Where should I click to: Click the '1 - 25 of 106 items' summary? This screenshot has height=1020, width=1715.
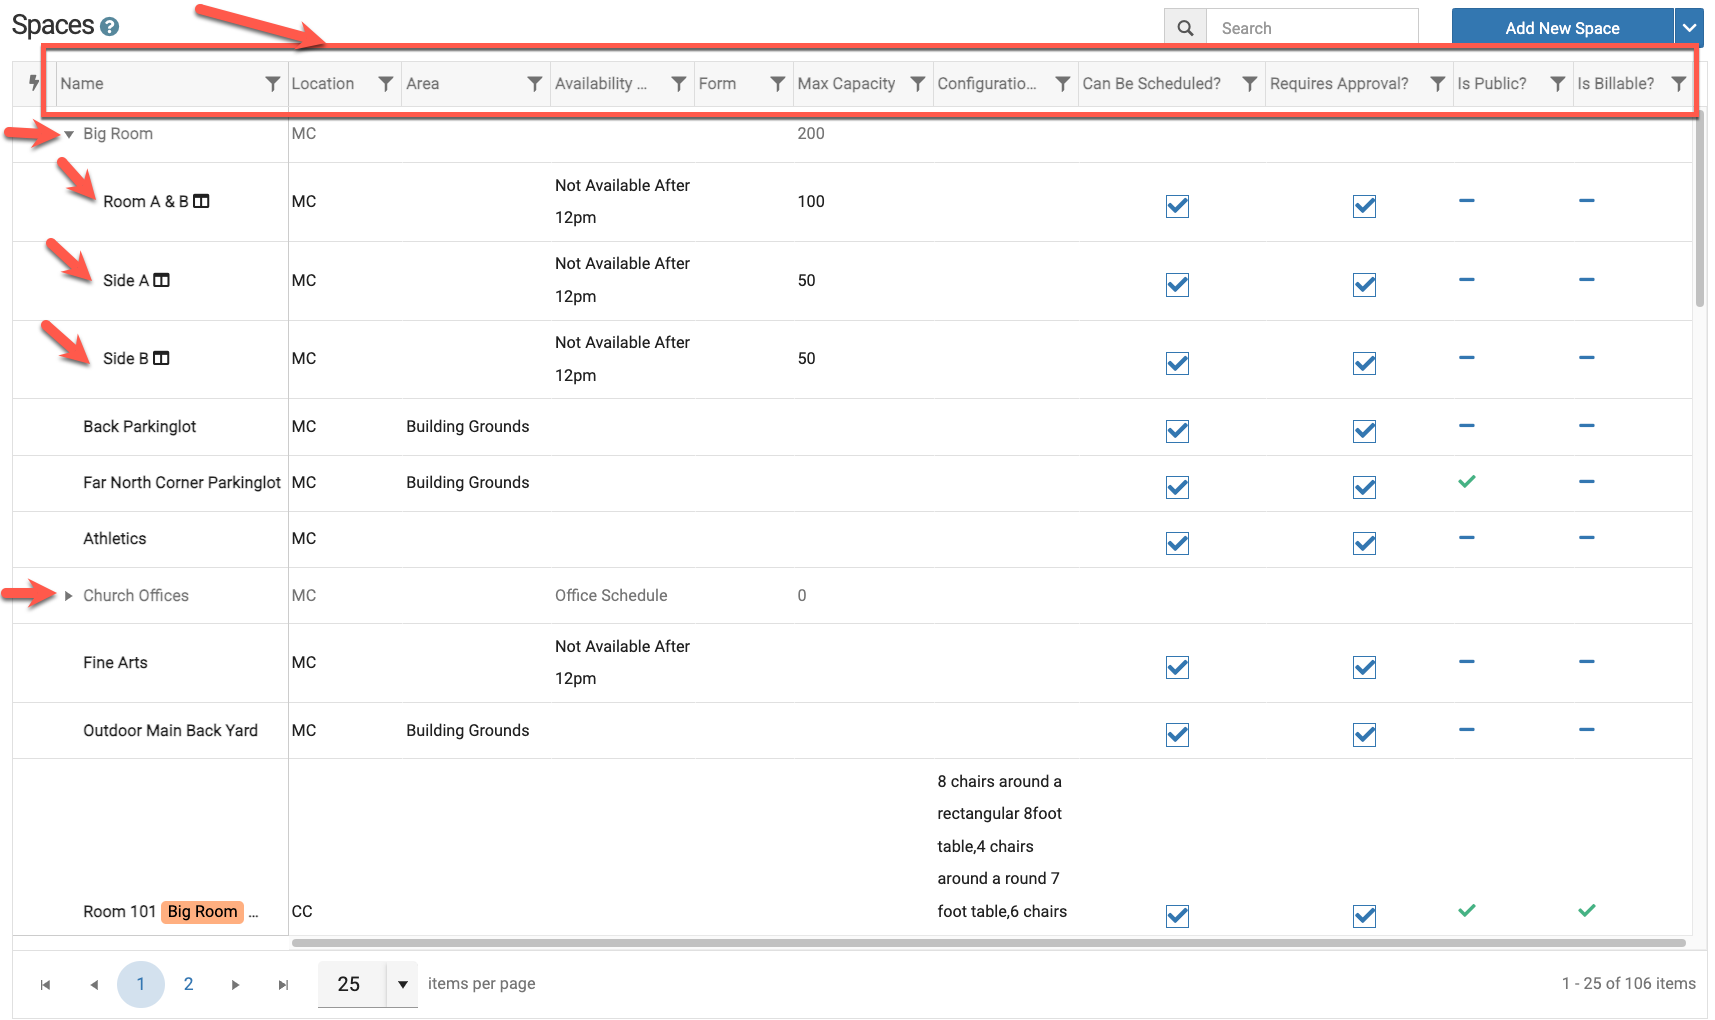coord(1629,984)
